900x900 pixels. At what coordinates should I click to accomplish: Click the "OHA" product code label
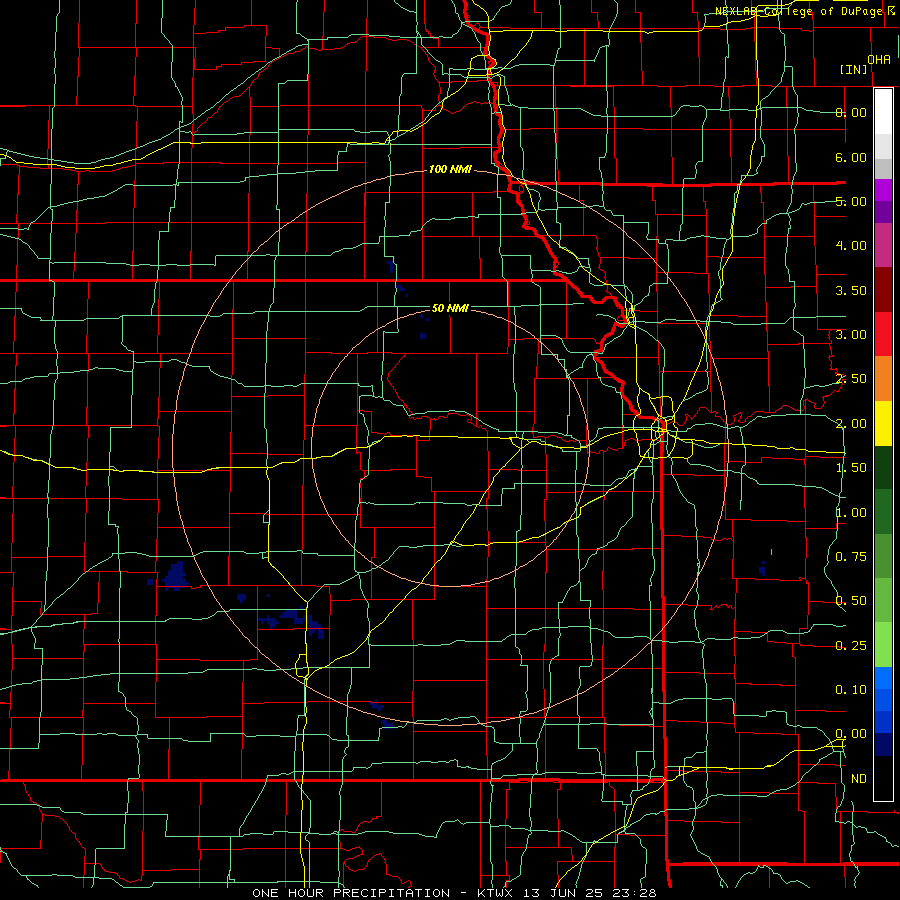(x=879, y=60)
